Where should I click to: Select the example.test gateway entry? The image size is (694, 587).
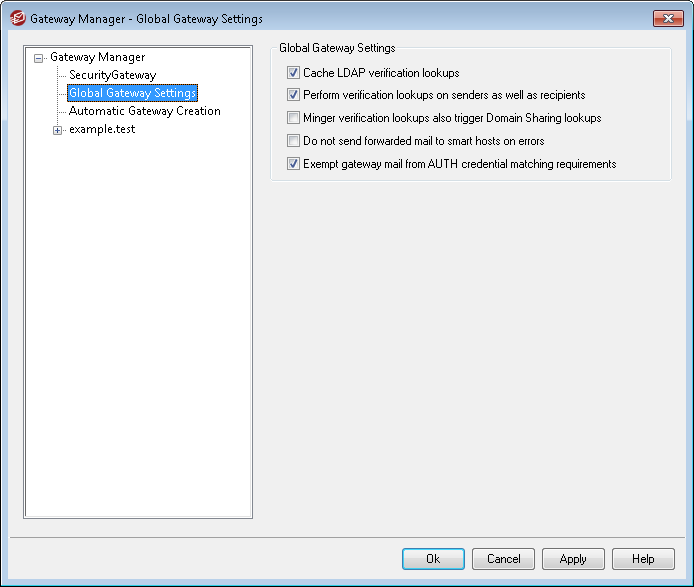point(101,129)
